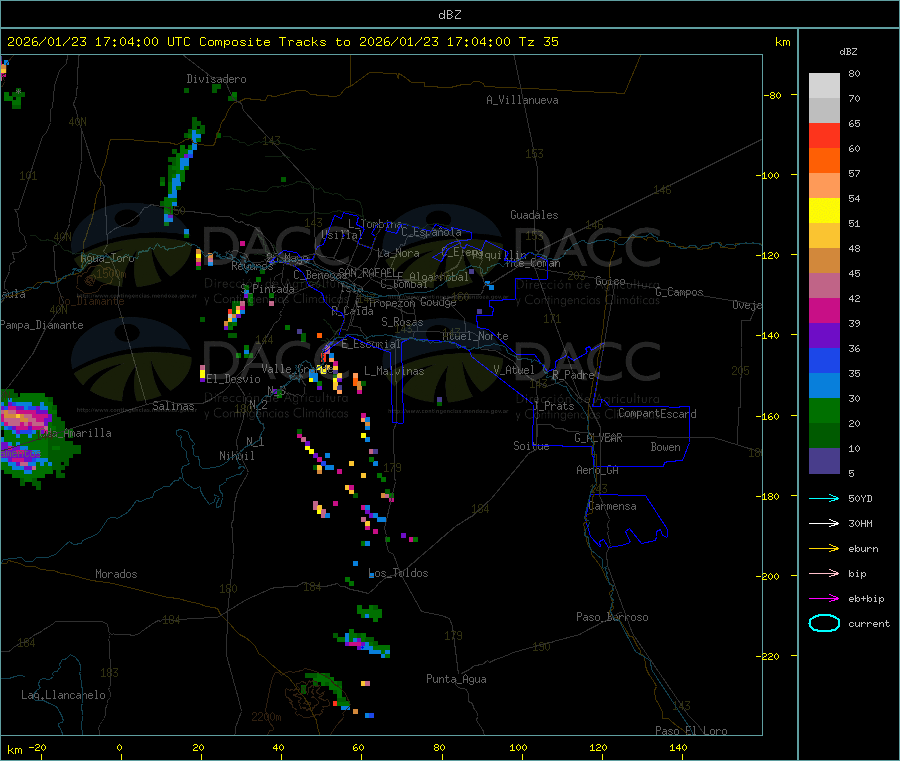Click the Nihuil place label
Screen dimensions: 900x761
click(237, 456)
